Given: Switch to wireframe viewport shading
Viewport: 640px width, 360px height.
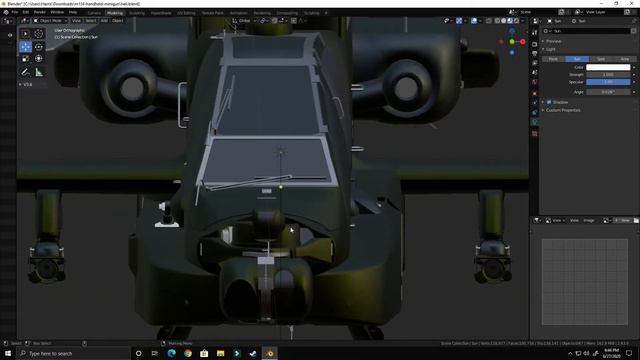Looking at the screenshot, I should [497, 20].
